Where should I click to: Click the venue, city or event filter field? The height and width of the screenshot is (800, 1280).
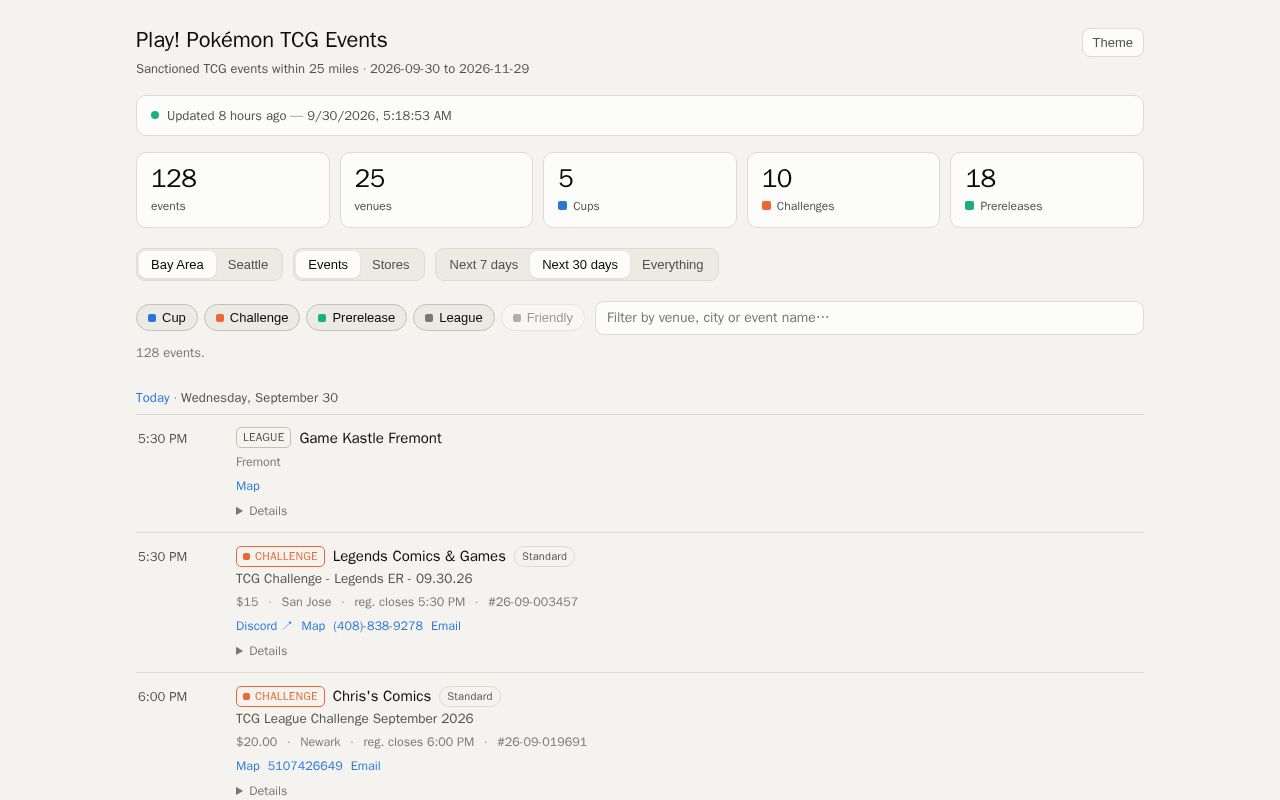click(x=869, y=318)
